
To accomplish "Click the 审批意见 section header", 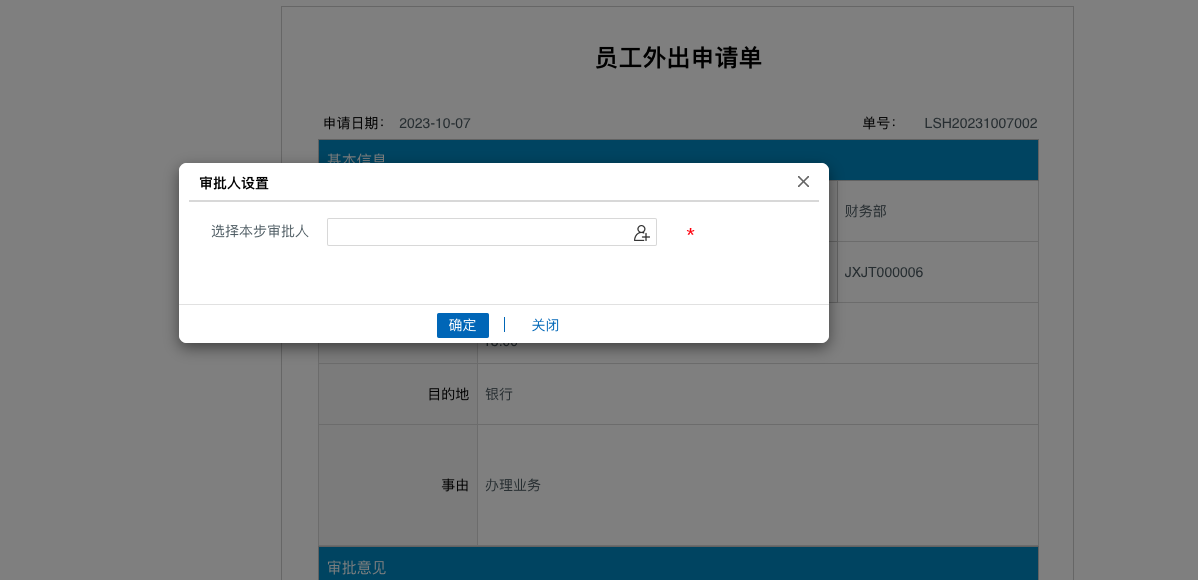I will [x=357, y=567].
